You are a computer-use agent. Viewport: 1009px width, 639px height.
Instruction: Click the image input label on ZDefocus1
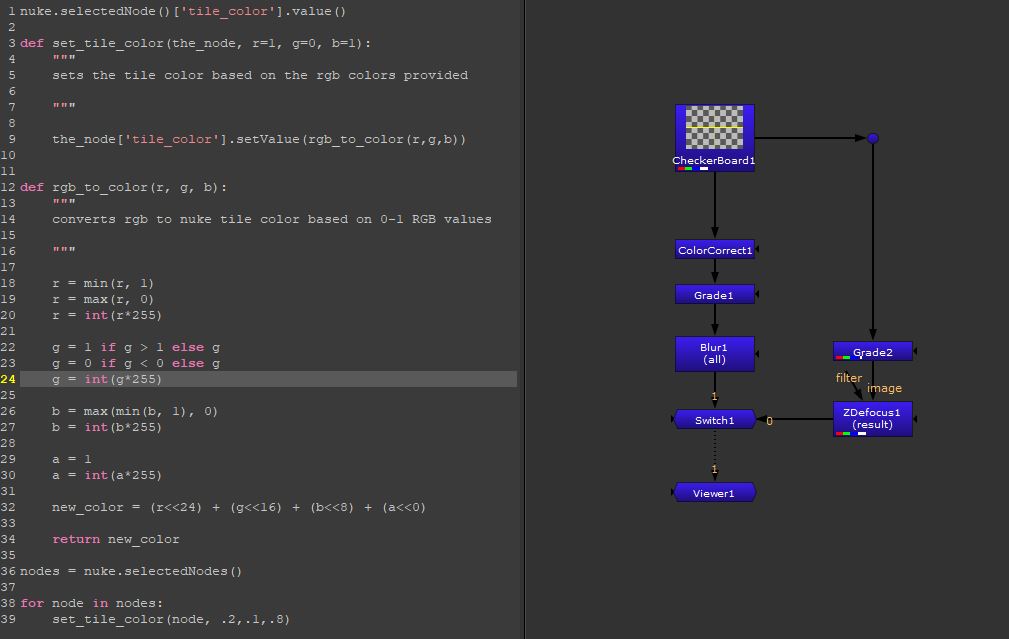pyautogui.click(x=886, y=388)
